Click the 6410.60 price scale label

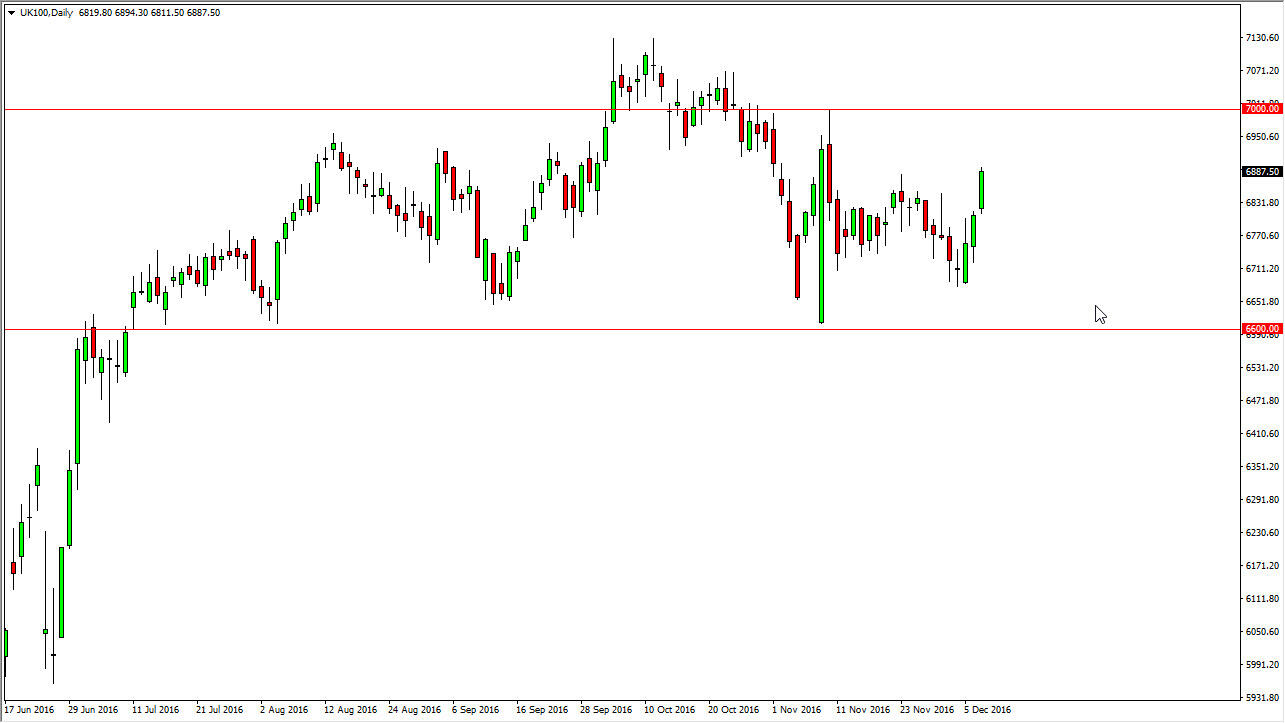(1261, 434)
